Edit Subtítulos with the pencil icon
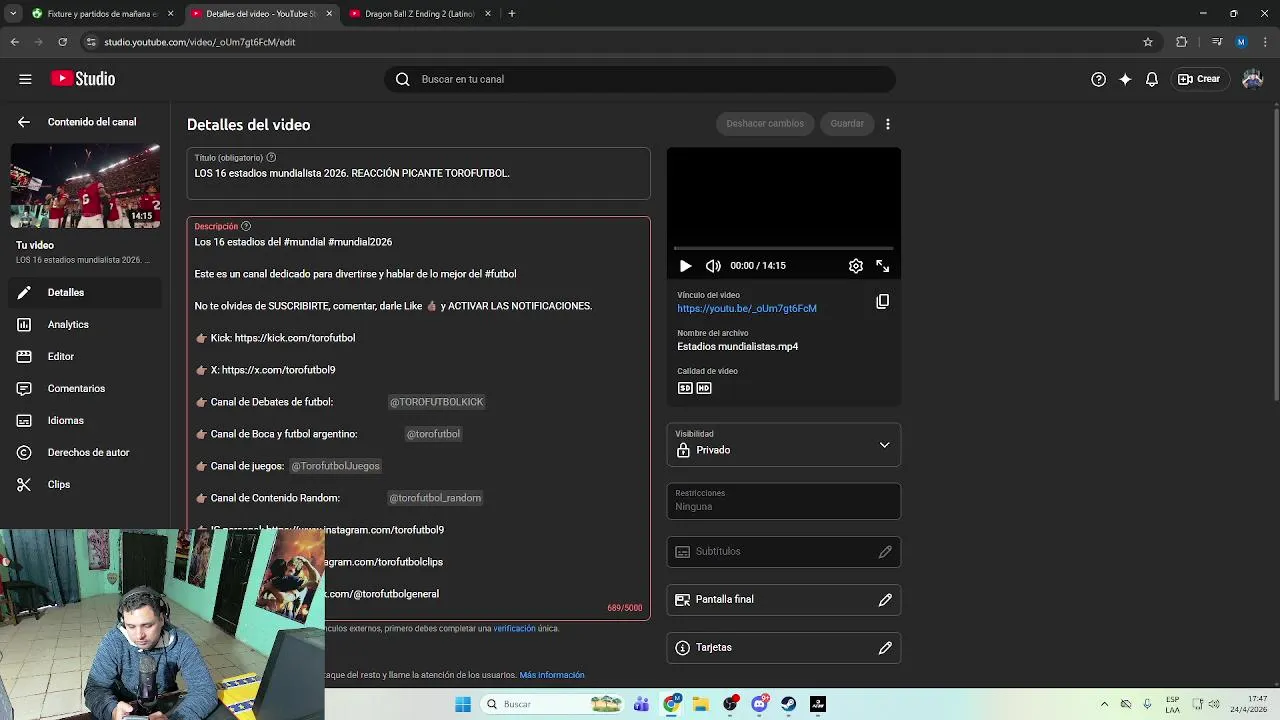Screen dimensions: 1280x720 point(885,552)
